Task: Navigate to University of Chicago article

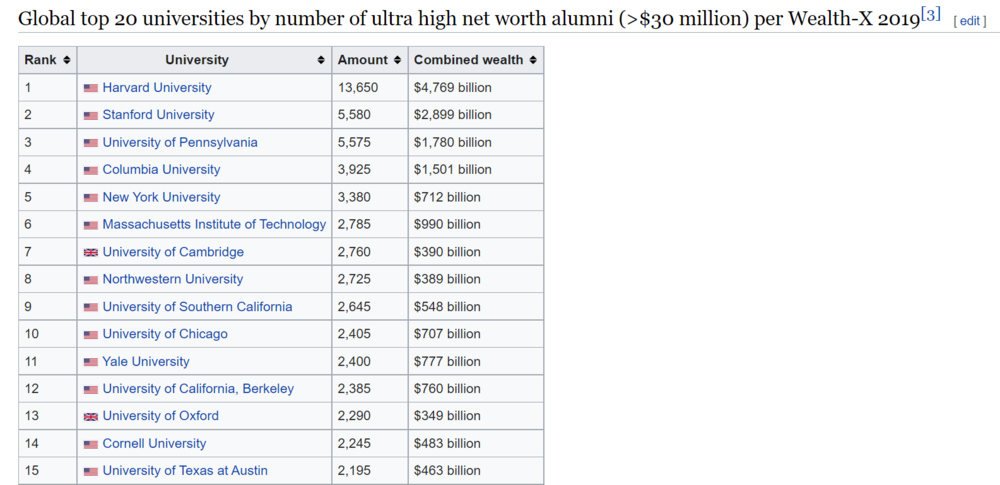Action: [x=165, y=334]
